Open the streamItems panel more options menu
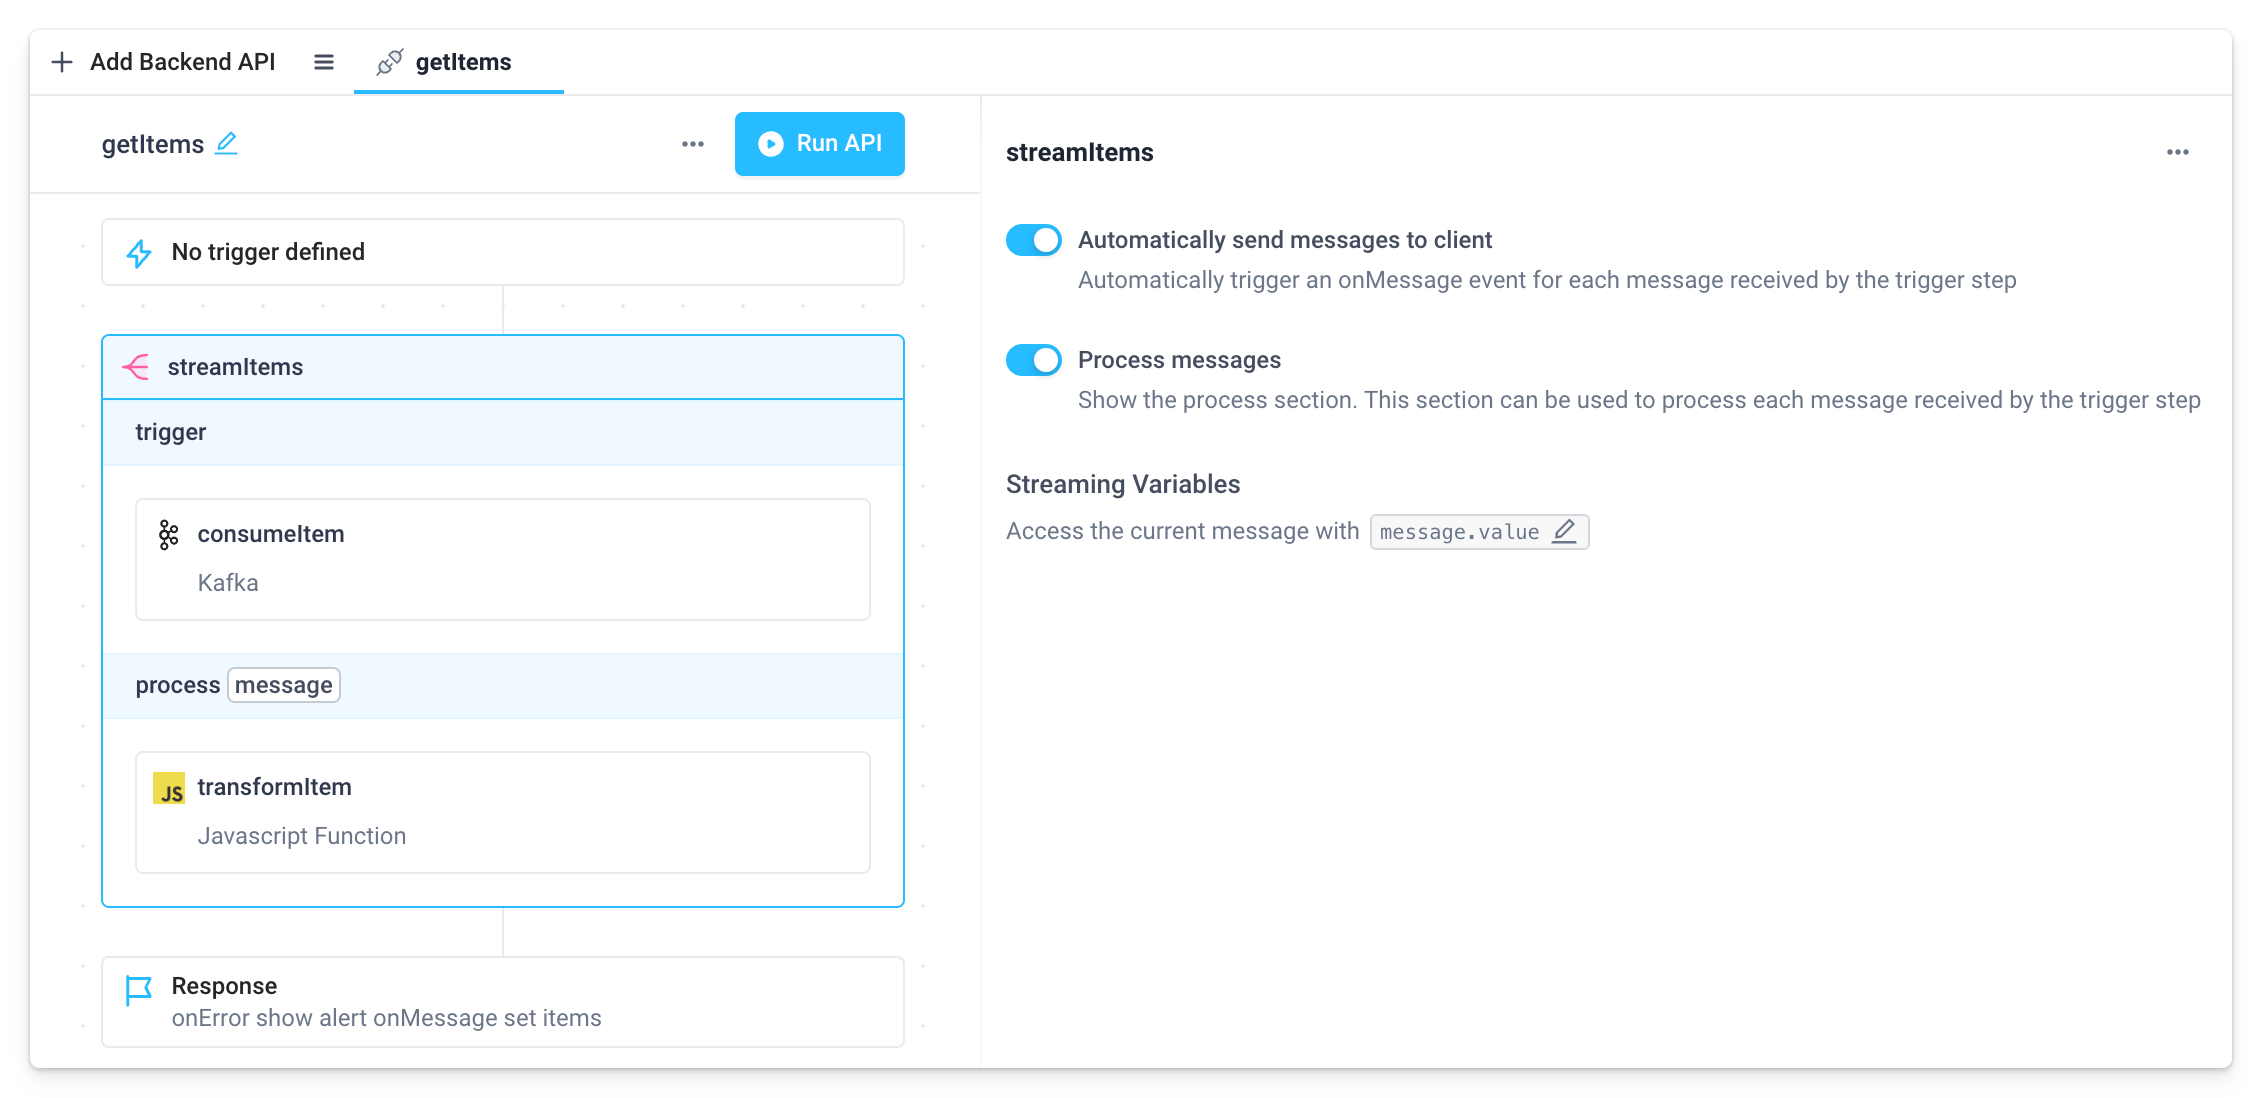This screenshot has width=2262, height=1098. (2177, 152)
